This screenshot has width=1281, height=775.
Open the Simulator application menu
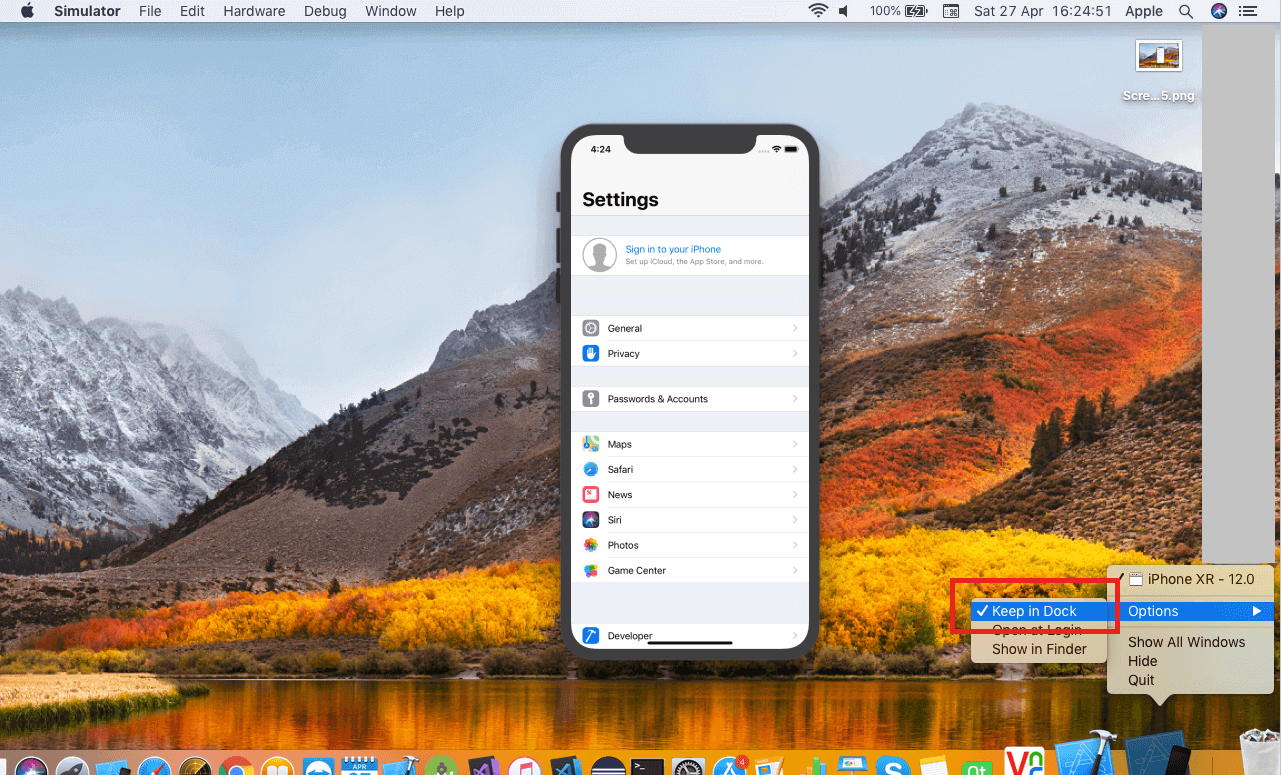[87, 11]
